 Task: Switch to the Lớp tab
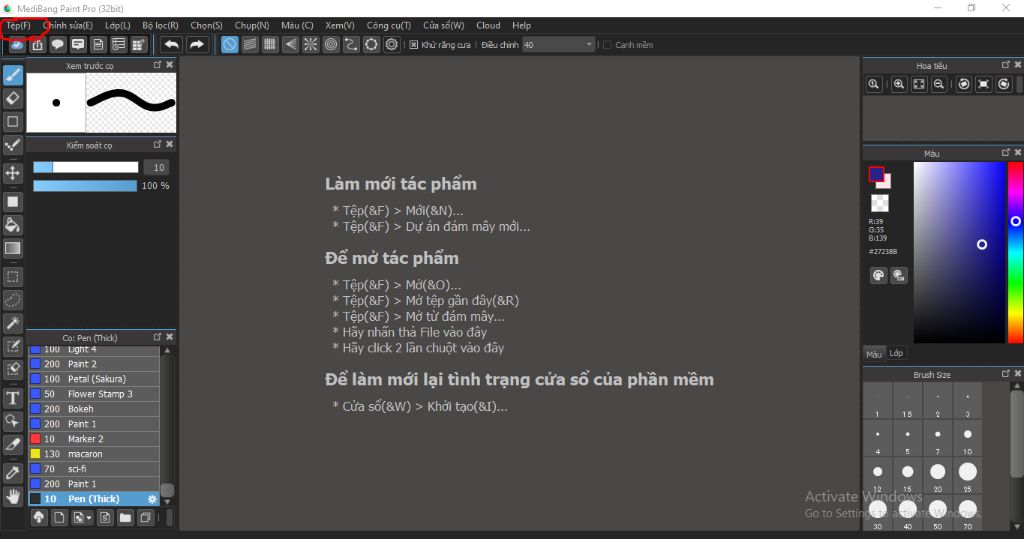click(x=896, y=353)
